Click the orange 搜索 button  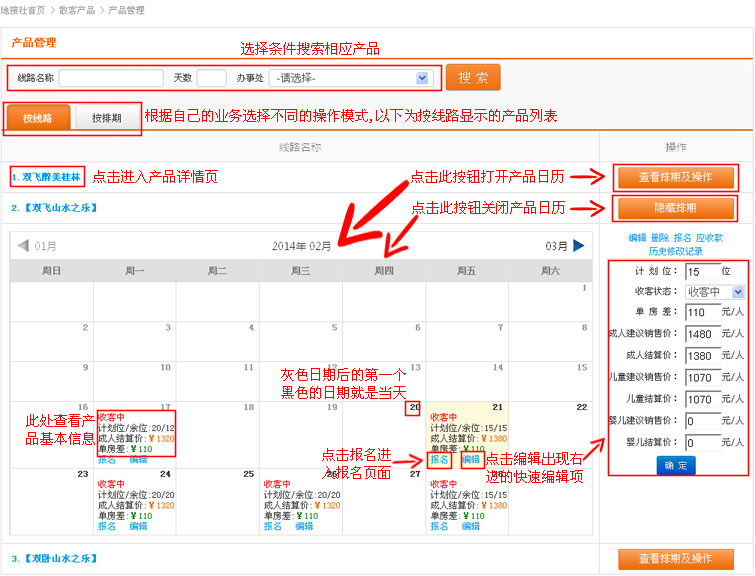(473, 78)
